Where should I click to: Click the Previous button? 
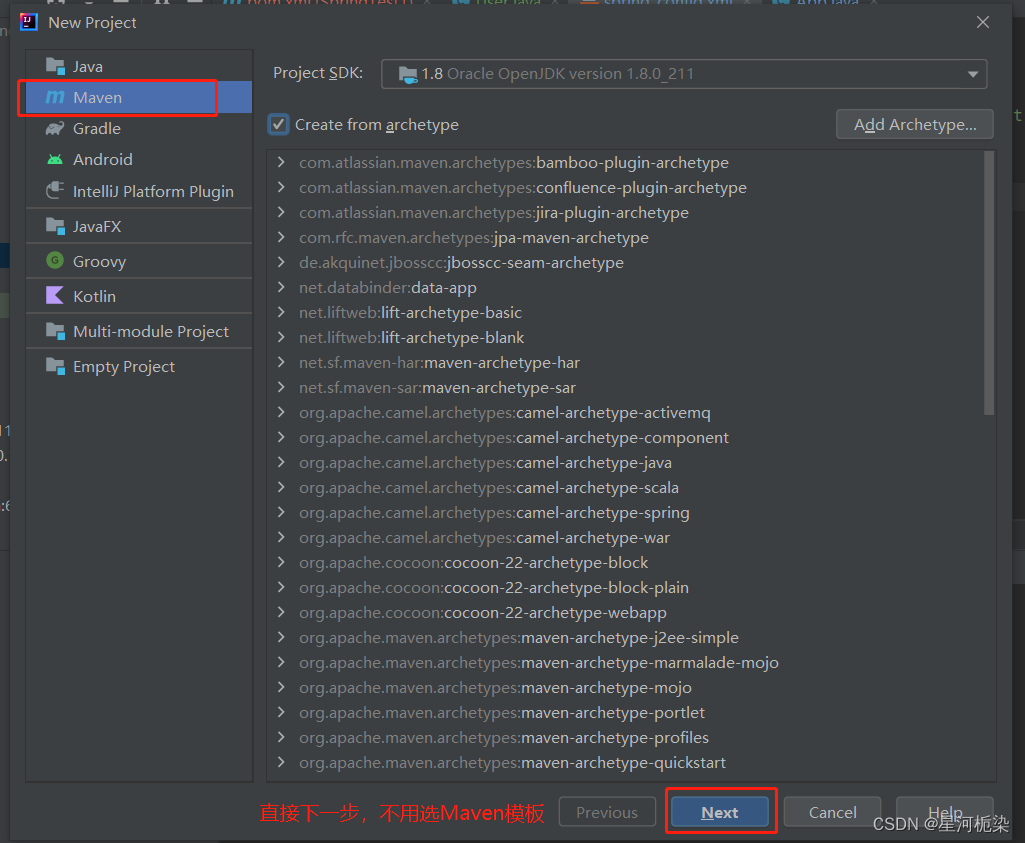(x=607, y=812)
